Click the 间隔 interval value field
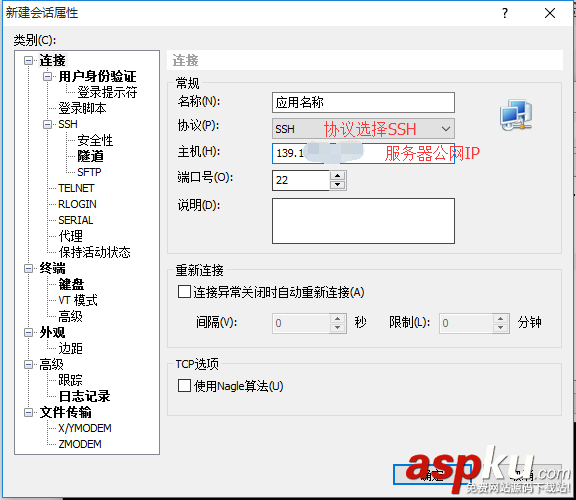The image size is (576, 500). coord(301,323)
